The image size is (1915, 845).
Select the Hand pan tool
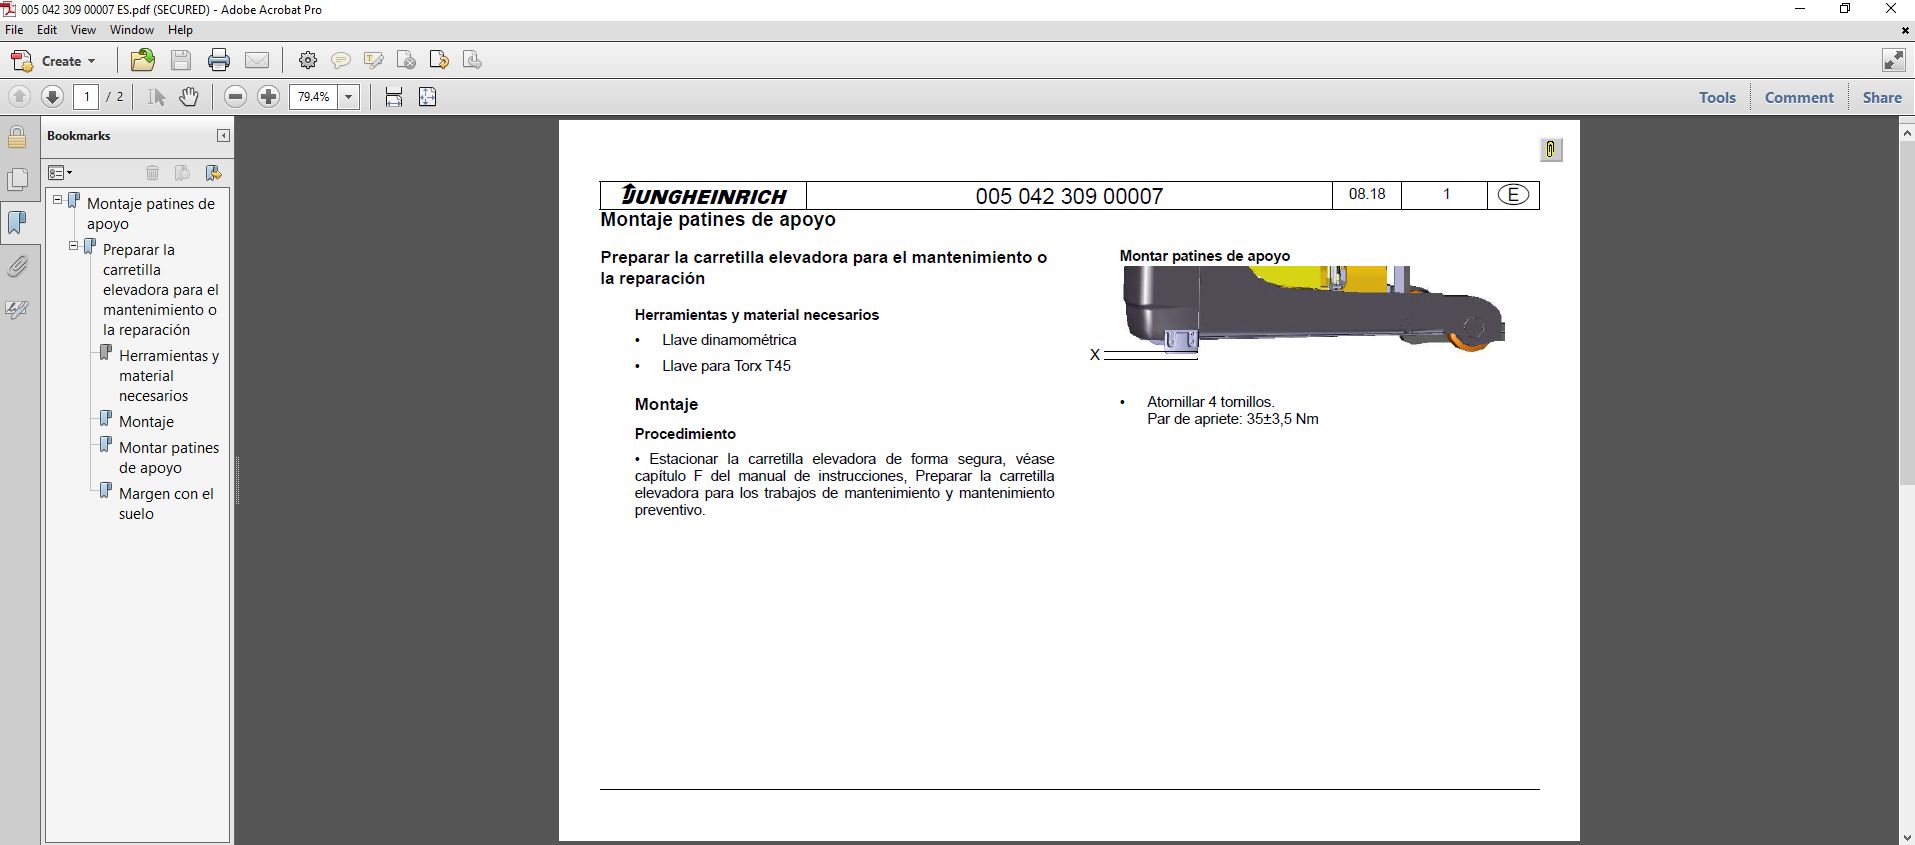[x=189, y=97]
